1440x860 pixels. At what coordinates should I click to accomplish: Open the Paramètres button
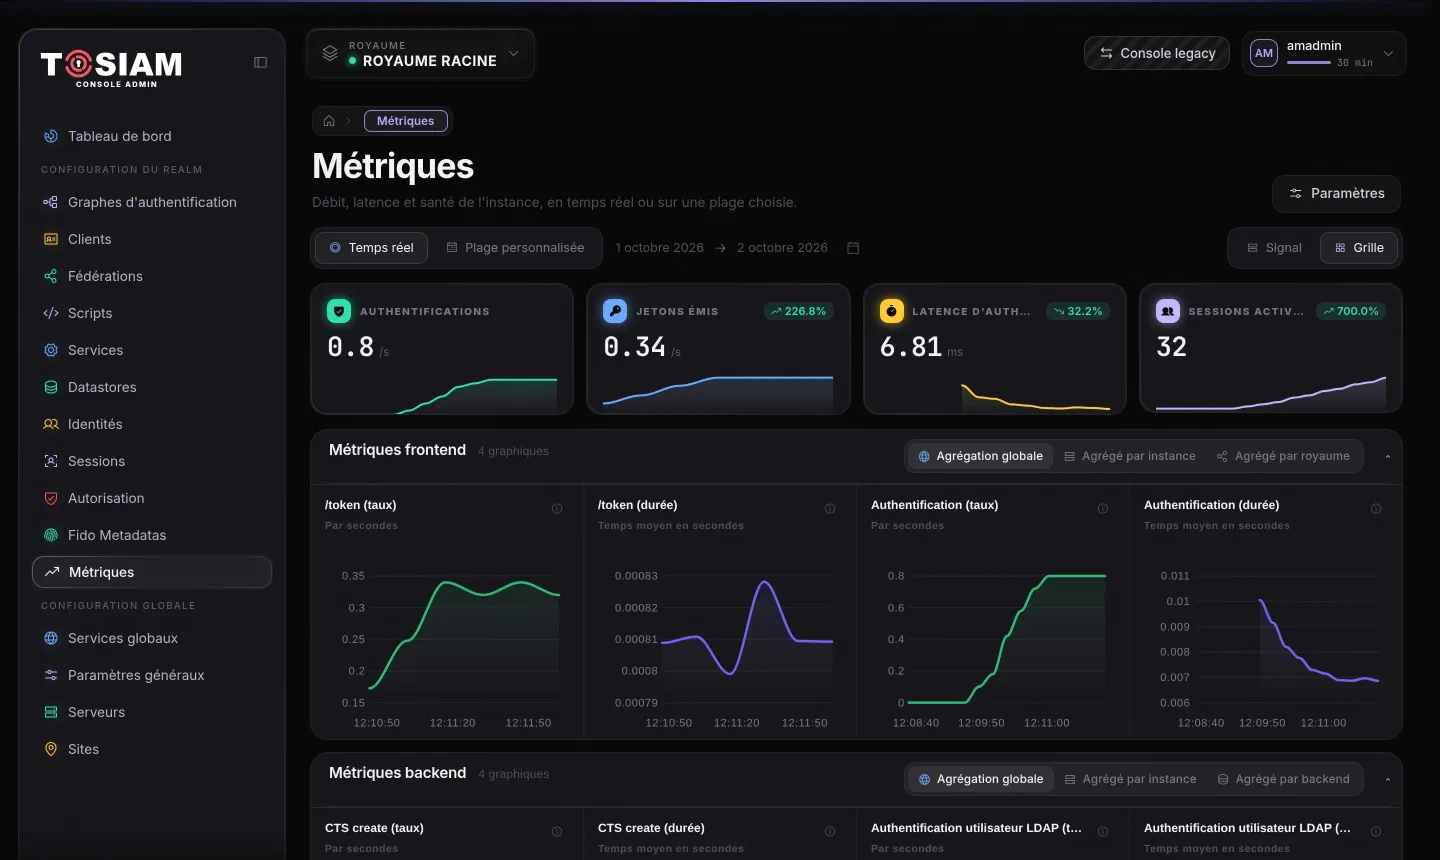(x=1337, y=193)
